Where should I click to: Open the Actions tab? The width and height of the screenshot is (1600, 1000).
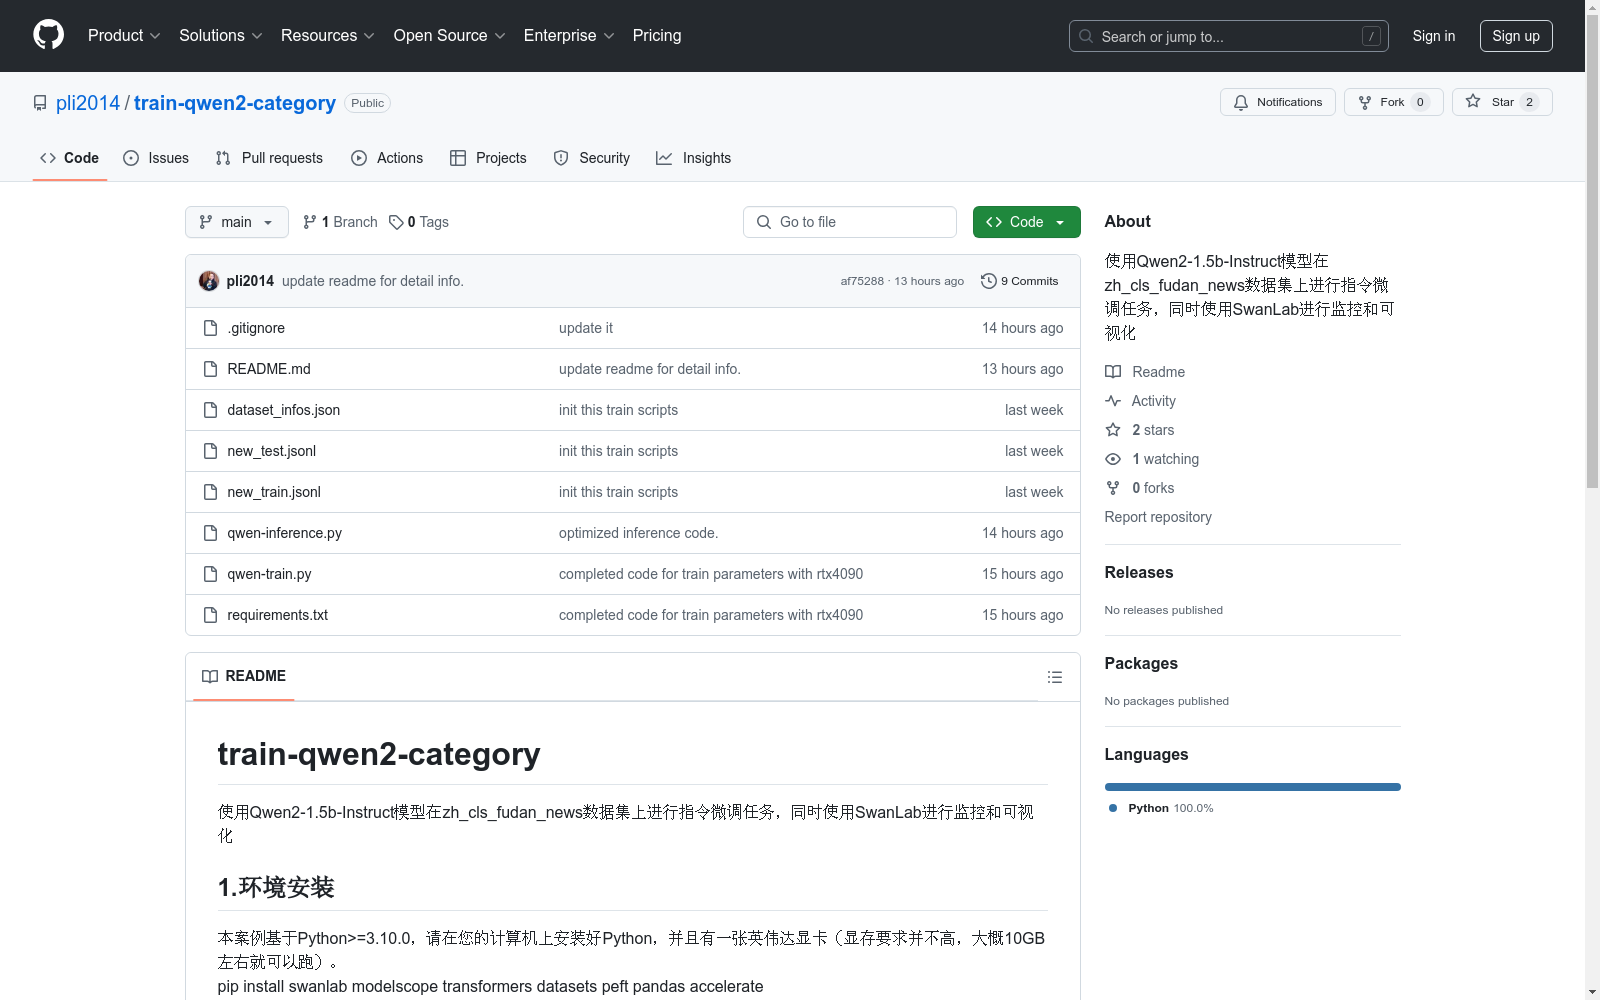(x=387, y=158)
